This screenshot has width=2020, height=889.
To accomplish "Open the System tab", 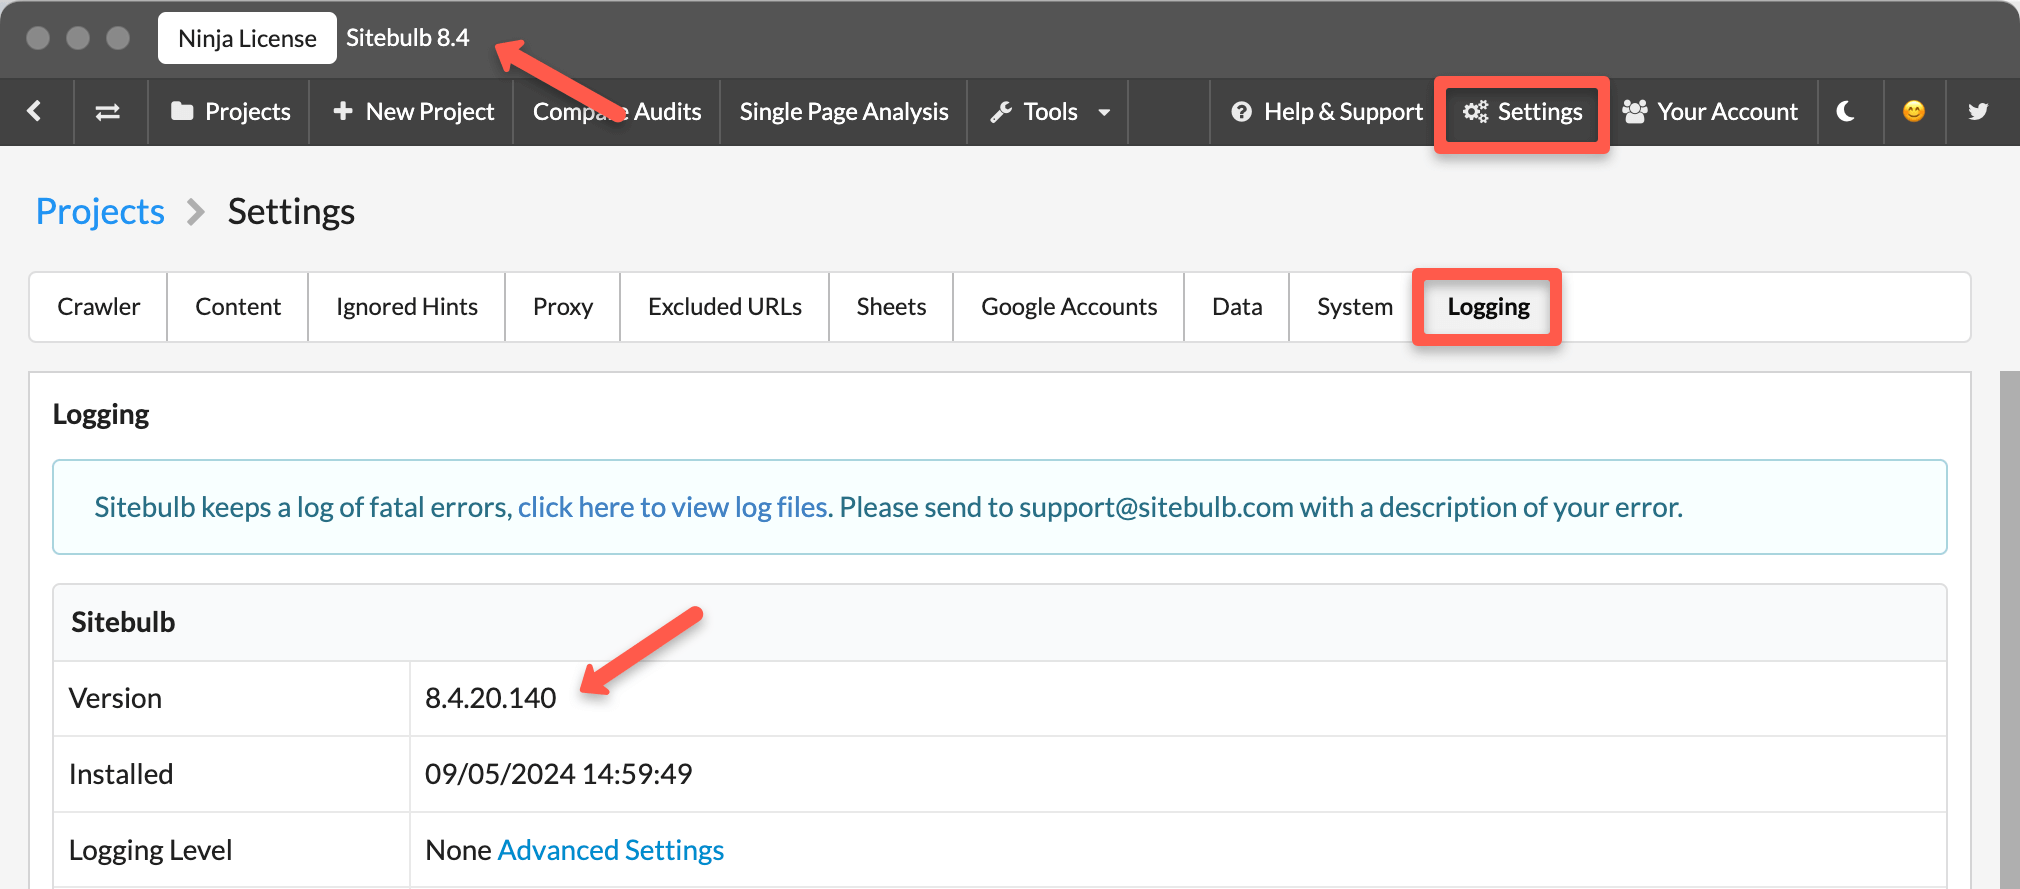I will (x=1355, y=307).
